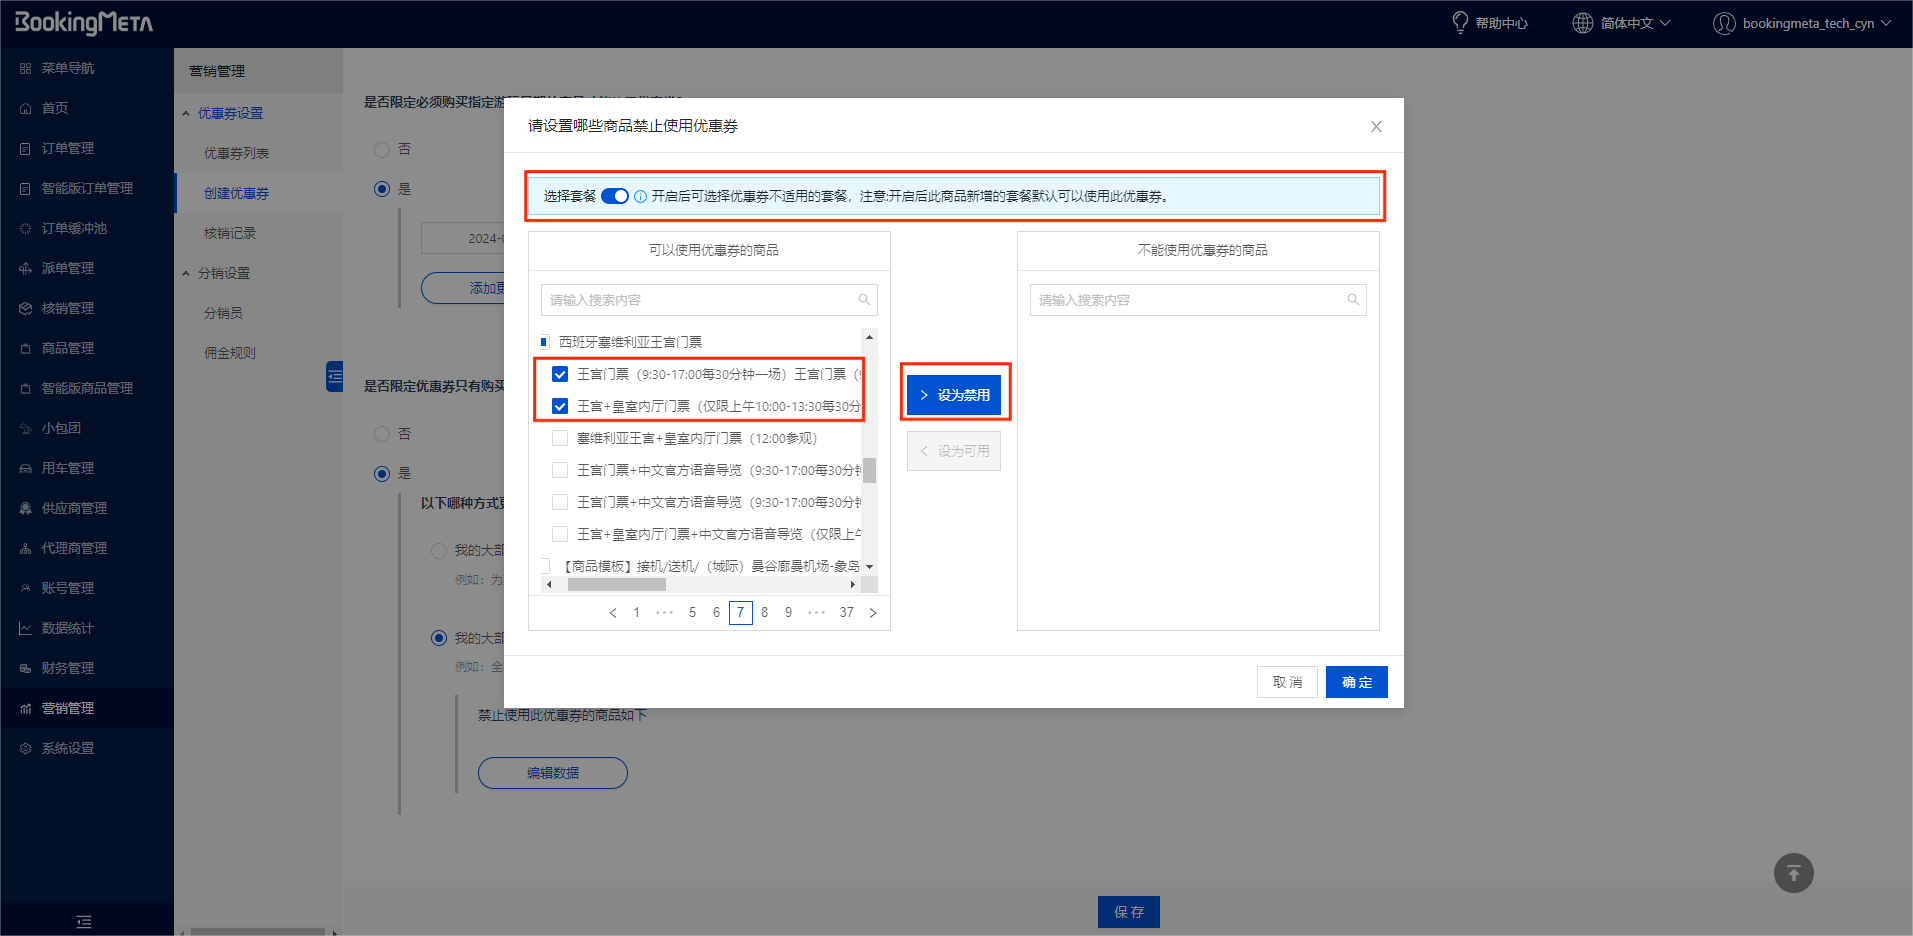Click the search icon in left product list

(864, 300)
